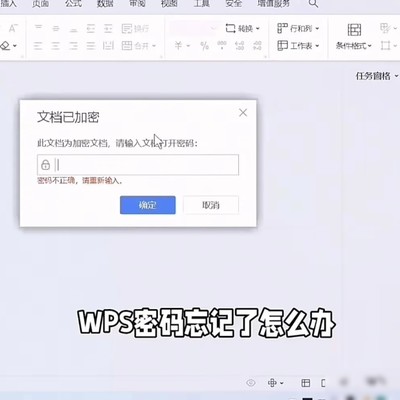Expand the reading mode options arrow
Screen dimensions: 400x400
coord(282,383)
